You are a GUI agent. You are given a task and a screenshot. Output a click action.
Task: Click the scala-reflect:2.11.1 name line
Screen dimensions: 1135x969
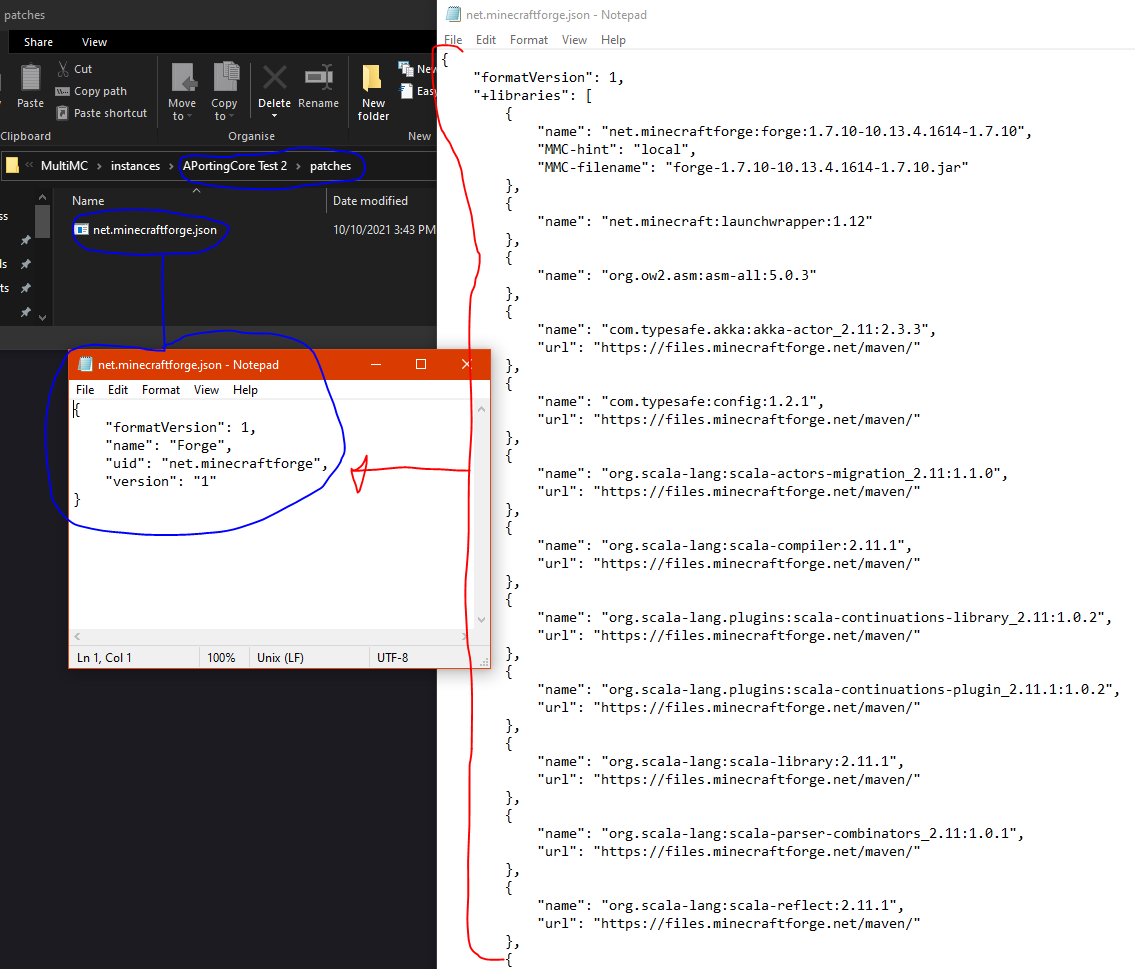click(720, 905)
